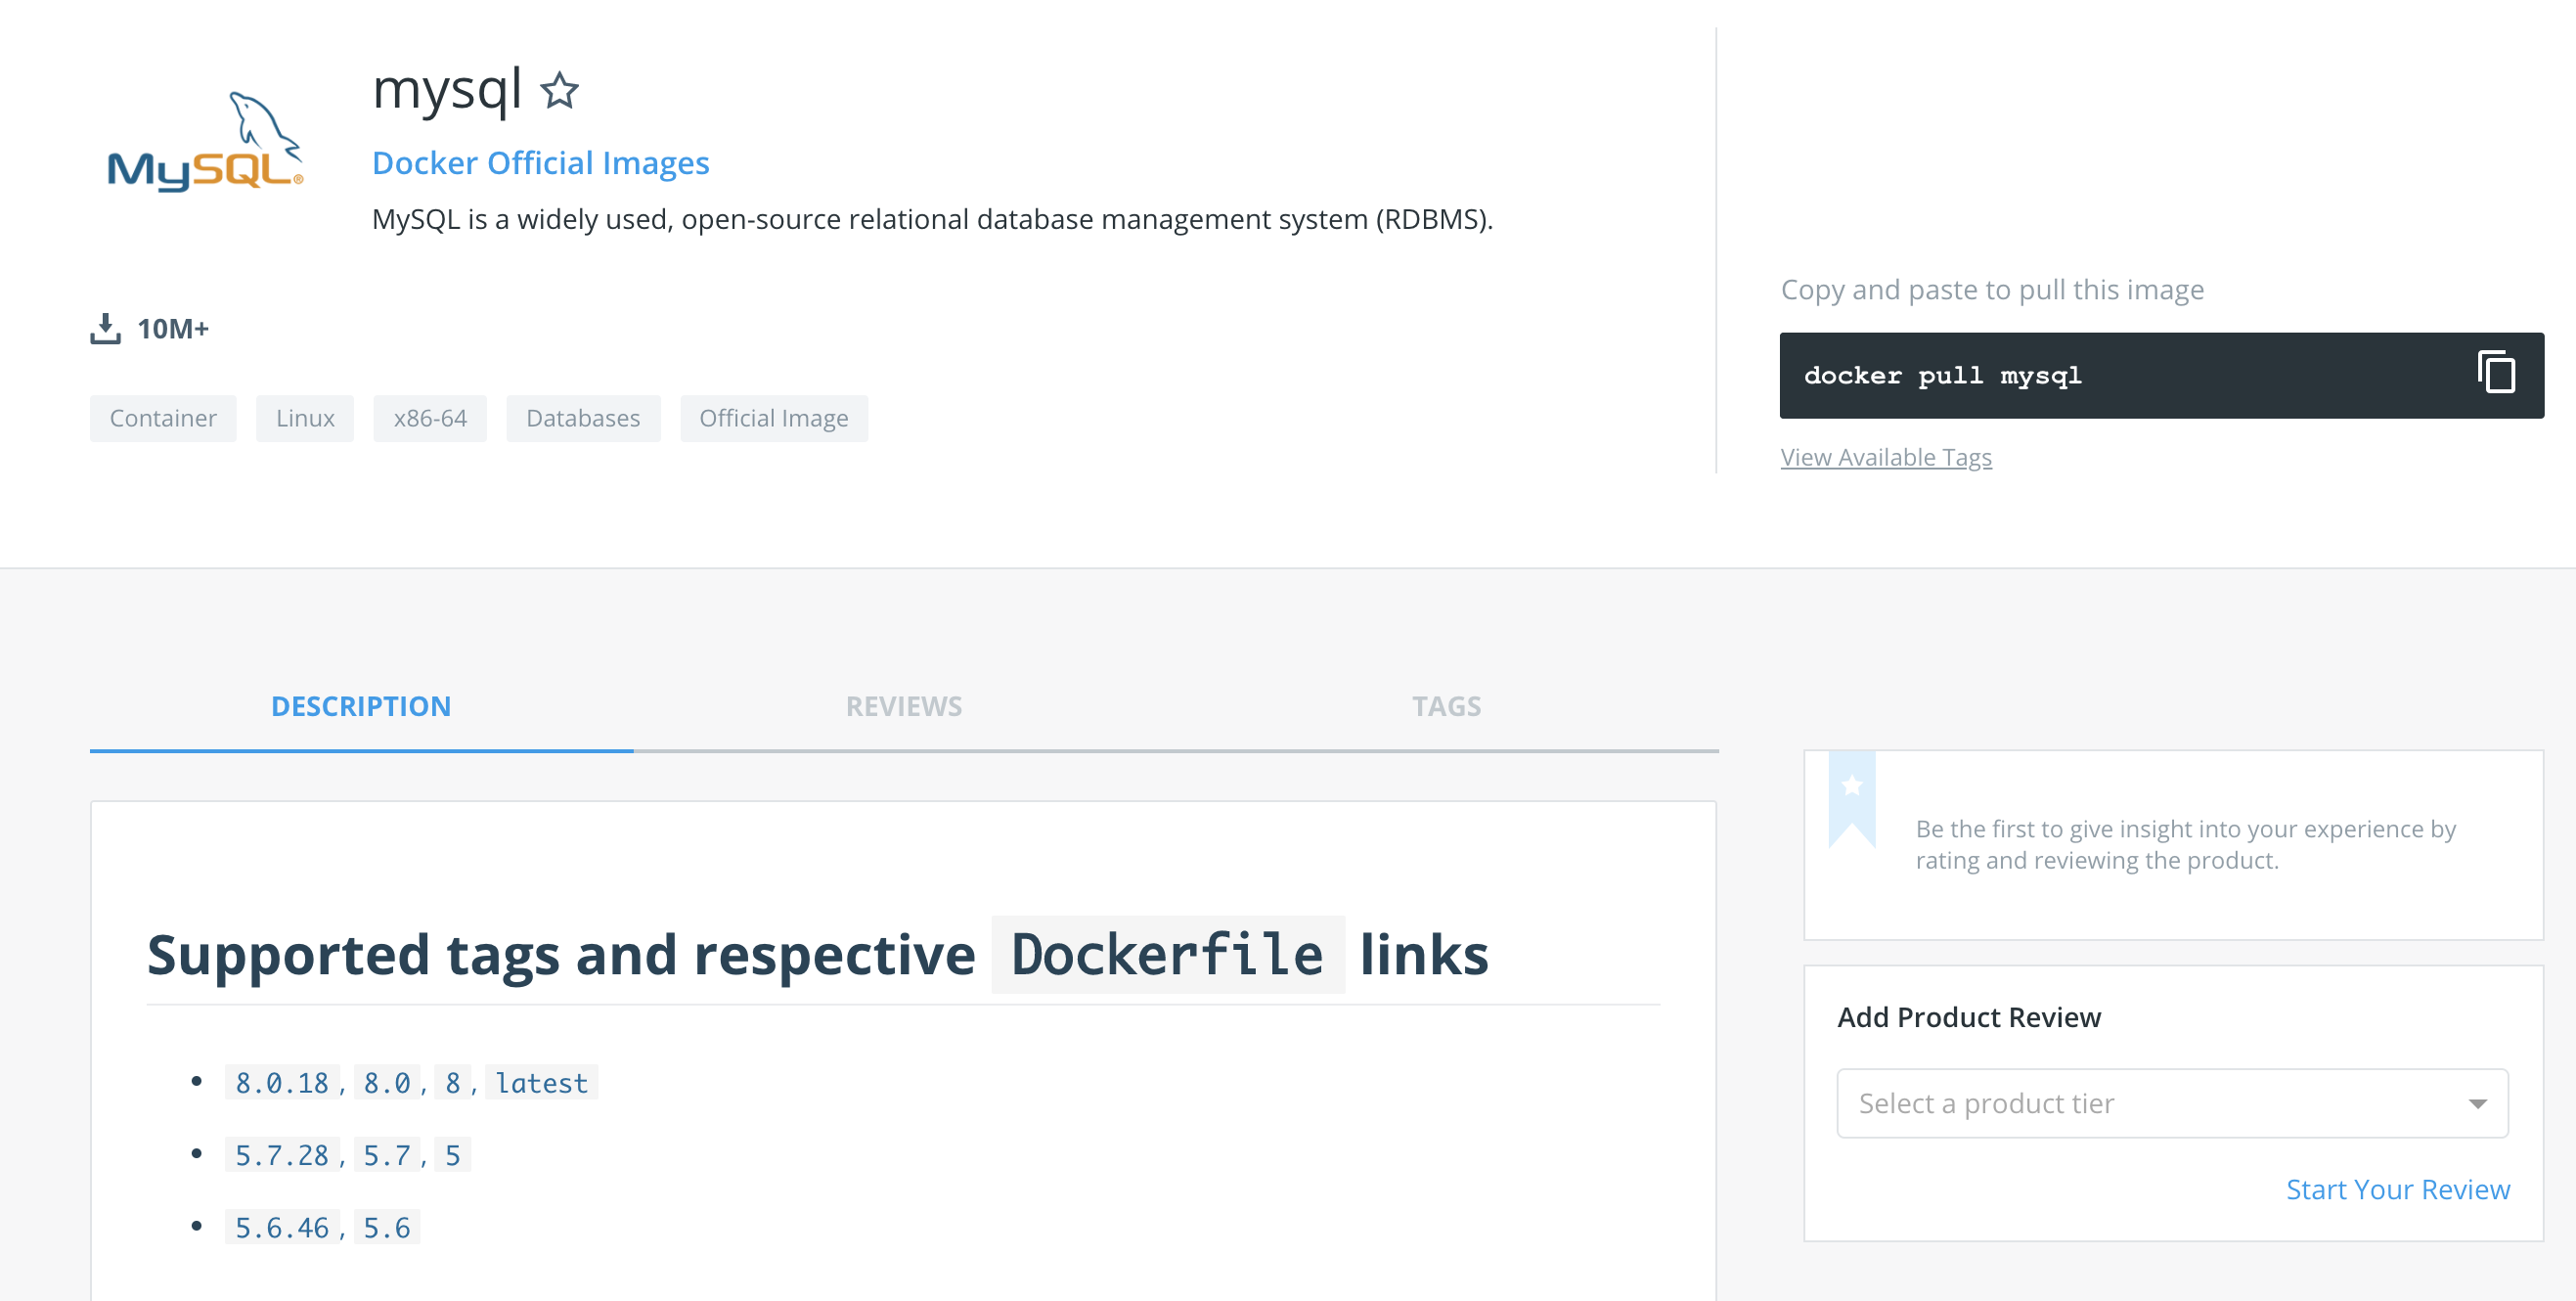Click the Official Image chip
This screenshot has height=1301, width=2576.
773,418
